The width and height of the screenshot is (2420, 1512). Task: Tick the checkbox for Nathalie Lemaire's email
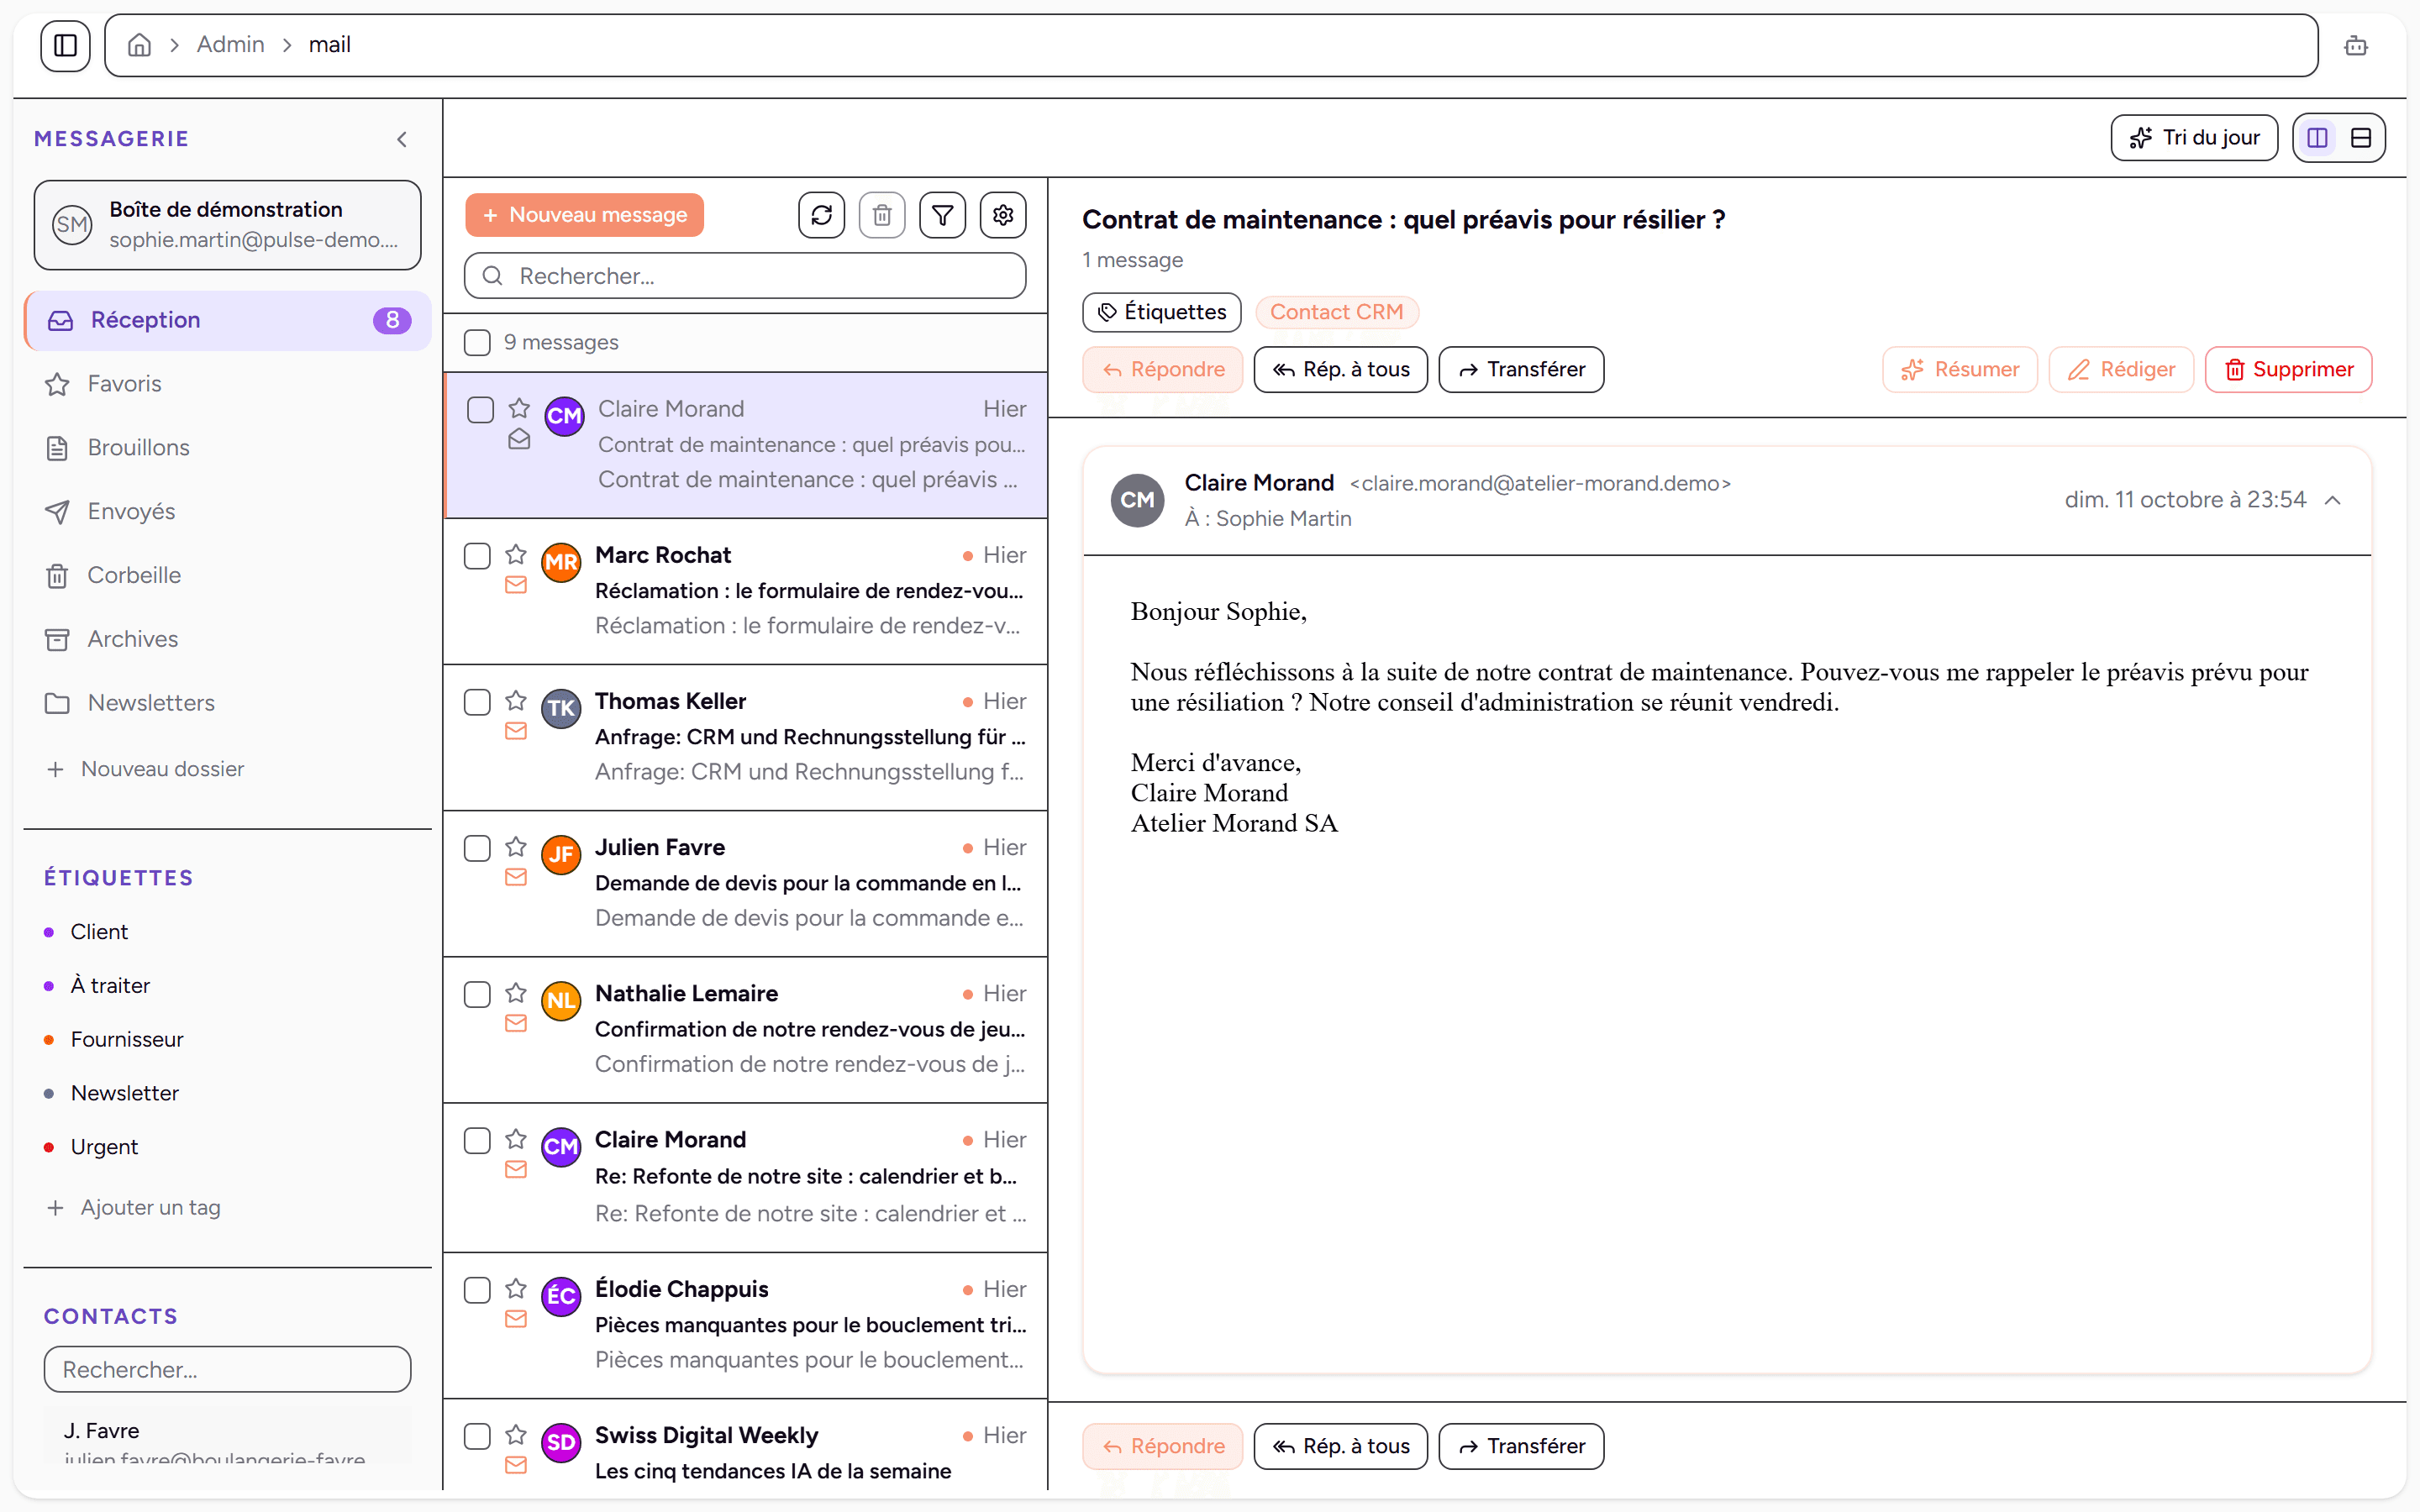coord(477,994)
